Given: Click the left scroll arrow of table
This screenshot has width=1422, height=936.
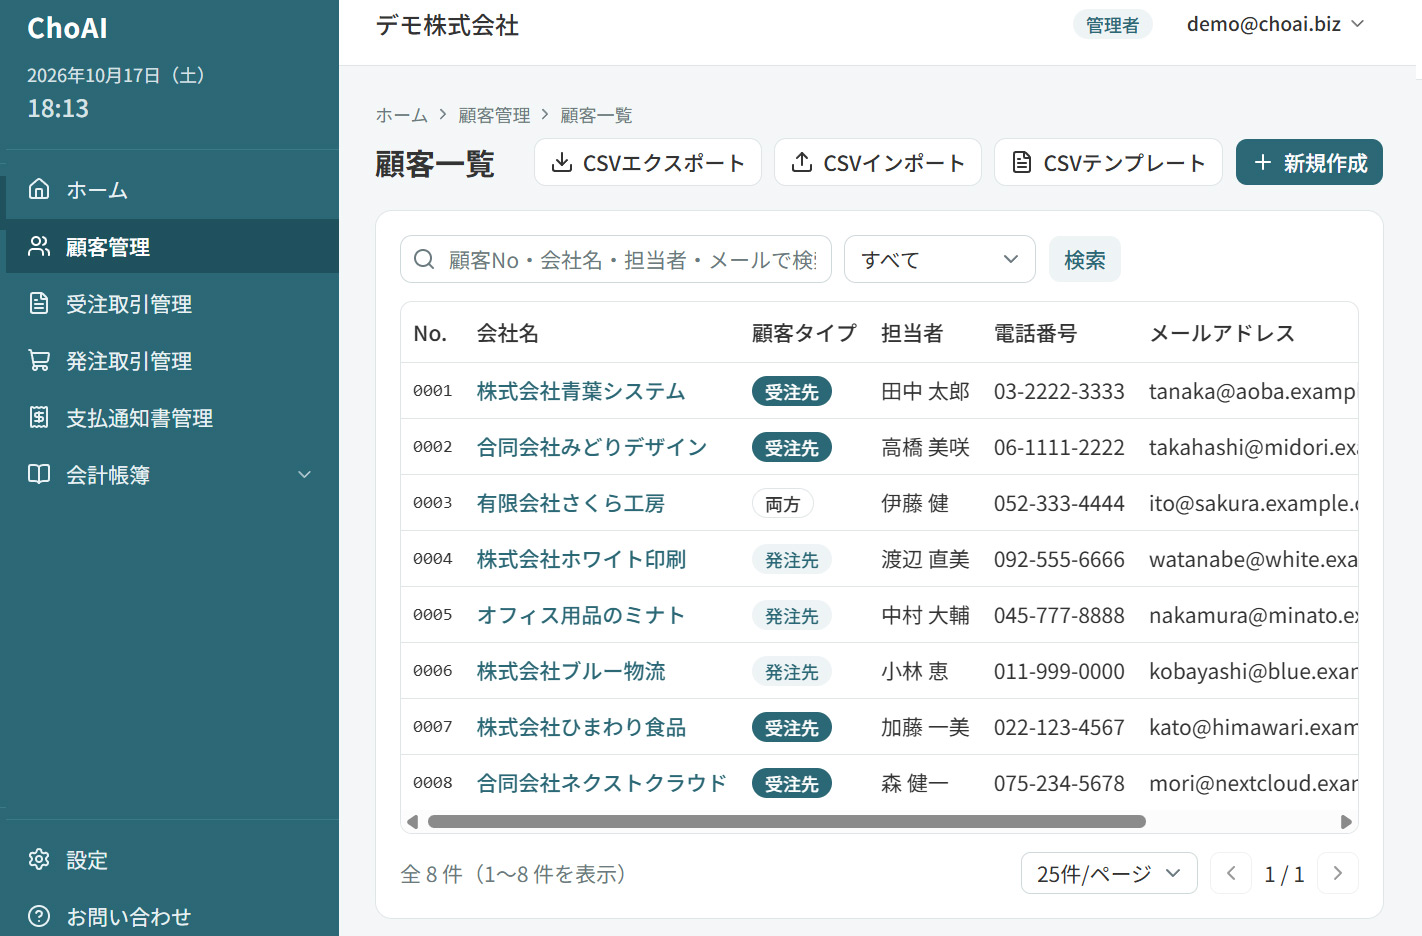Looking at the screenshot, I should (x=412, y=822).
